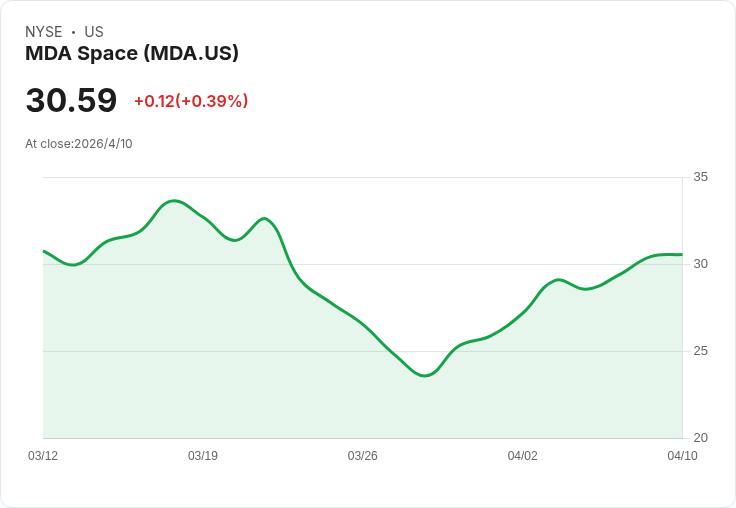The width and height of the screenshot is (736, 508).
Task: Click the At close date text
Action: 79,144
